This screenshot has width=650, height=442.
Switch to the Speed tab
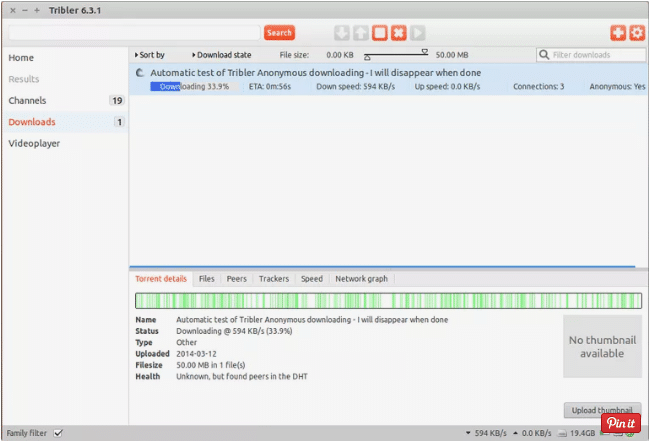[312, 279]
